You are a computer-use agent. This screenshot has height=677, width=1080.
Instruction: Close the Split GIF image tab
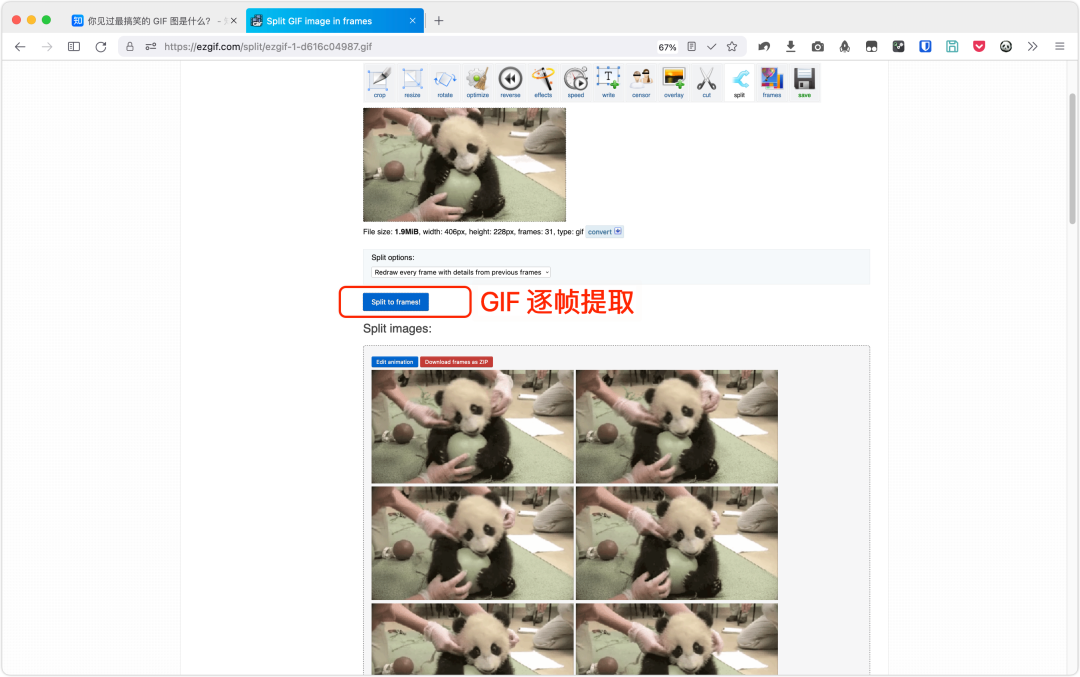[412, 21]
